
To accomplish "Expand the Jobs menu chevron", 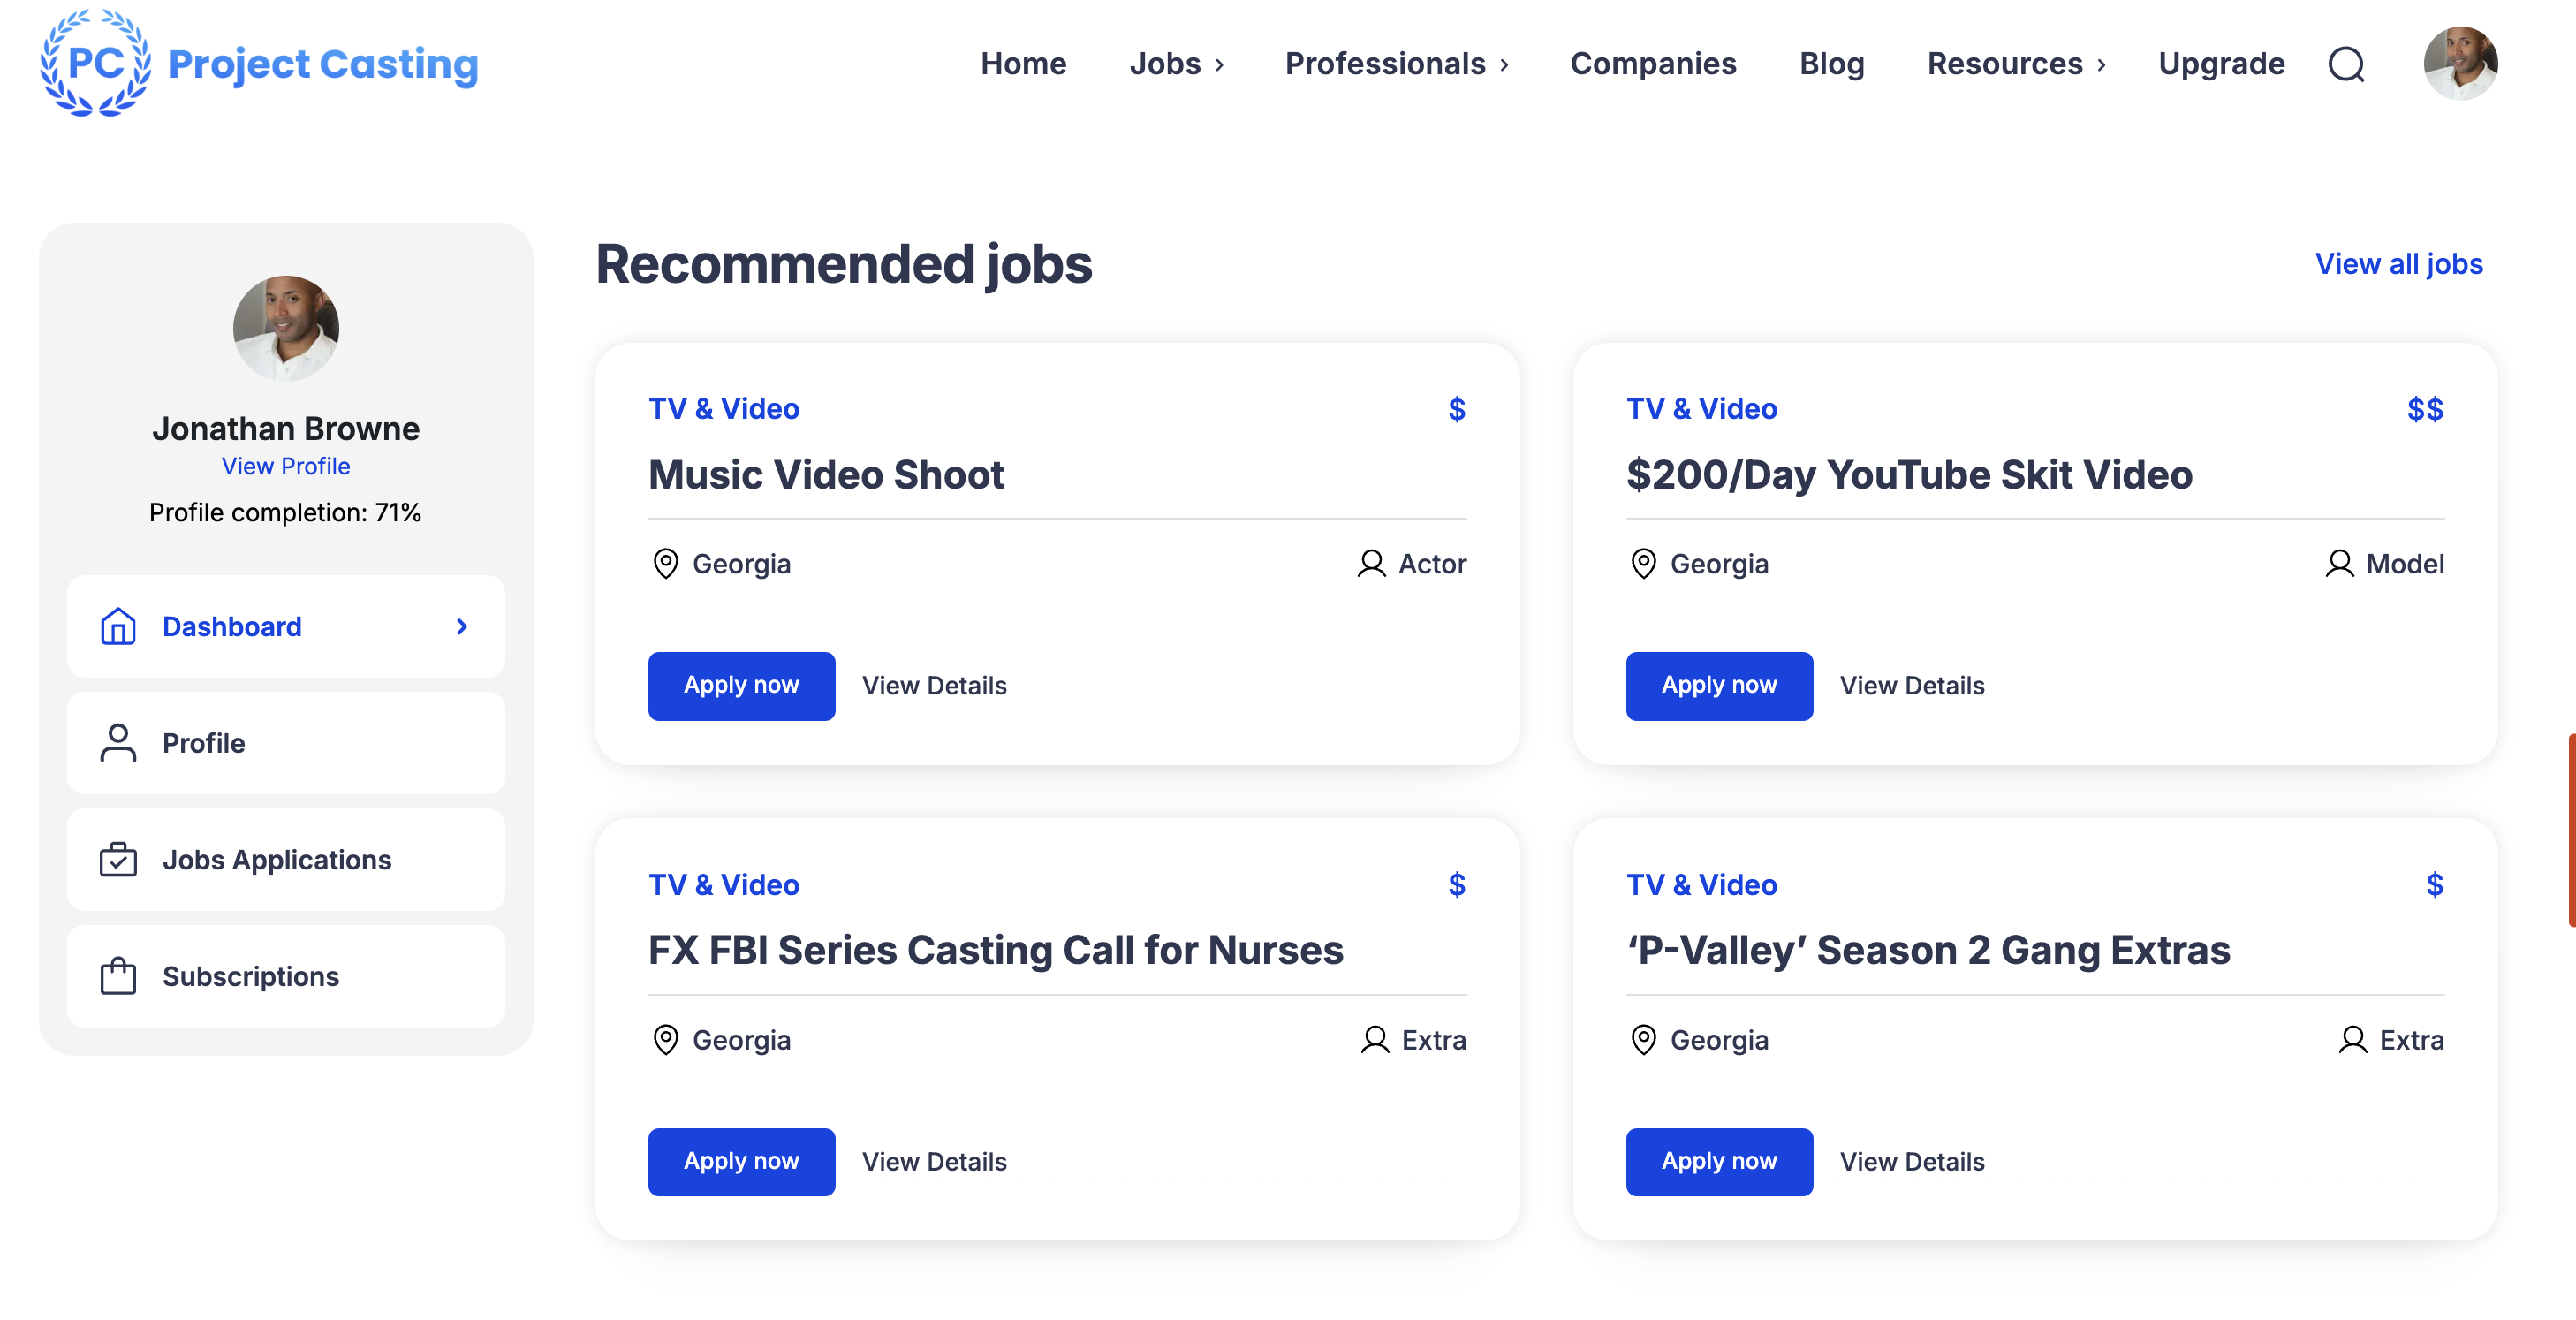I will point(1219,65).
